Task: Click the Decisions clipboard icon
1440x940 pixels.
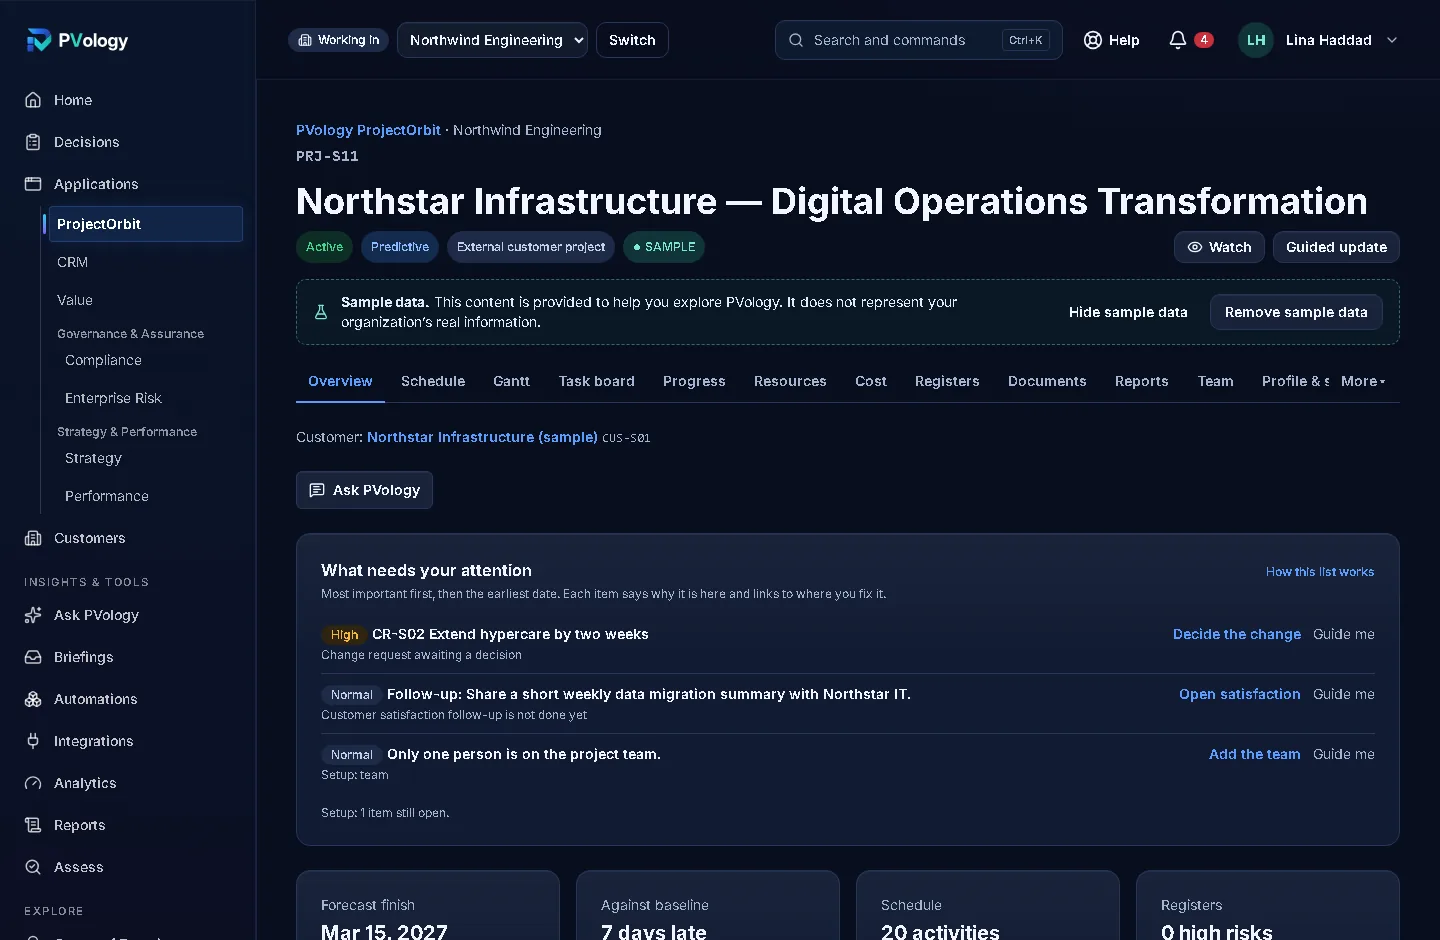Action: click(33, 142)
